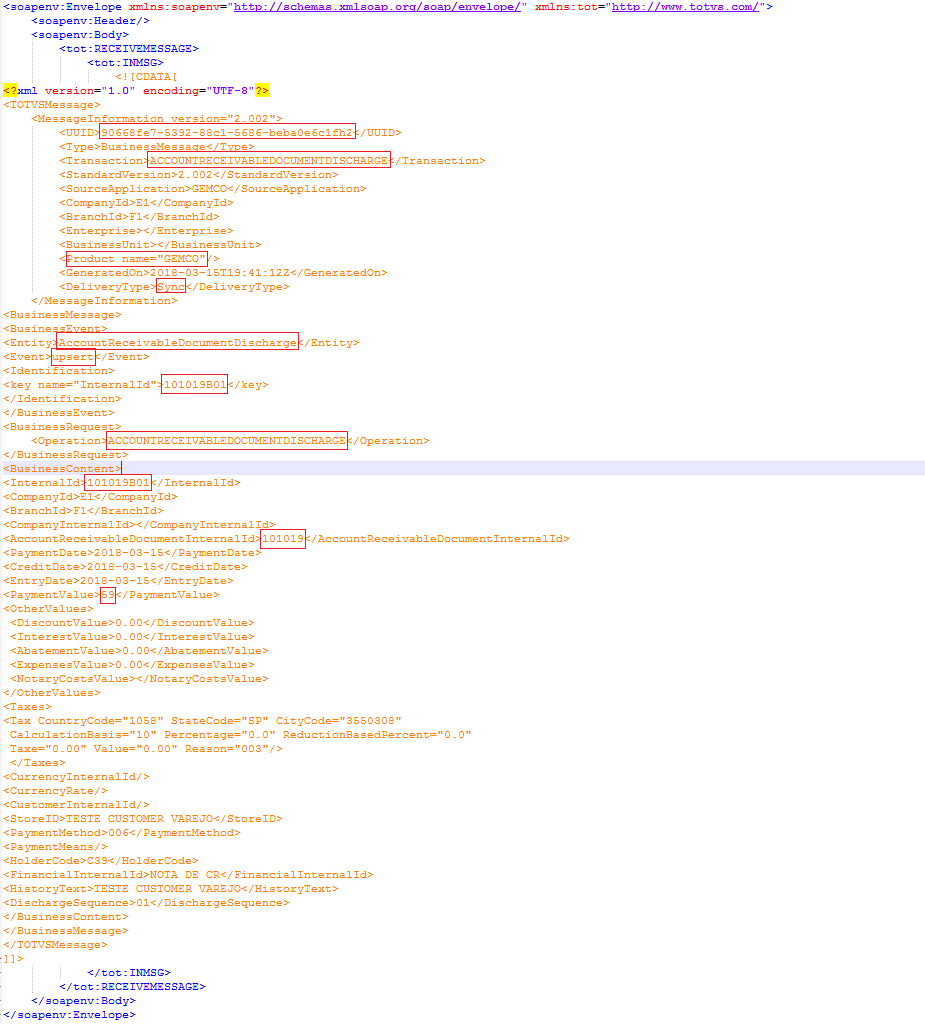Click the BranchId F1 line in MessageInformation
925x1024 pixels.
pyautogui.click(x=139, y=217)
